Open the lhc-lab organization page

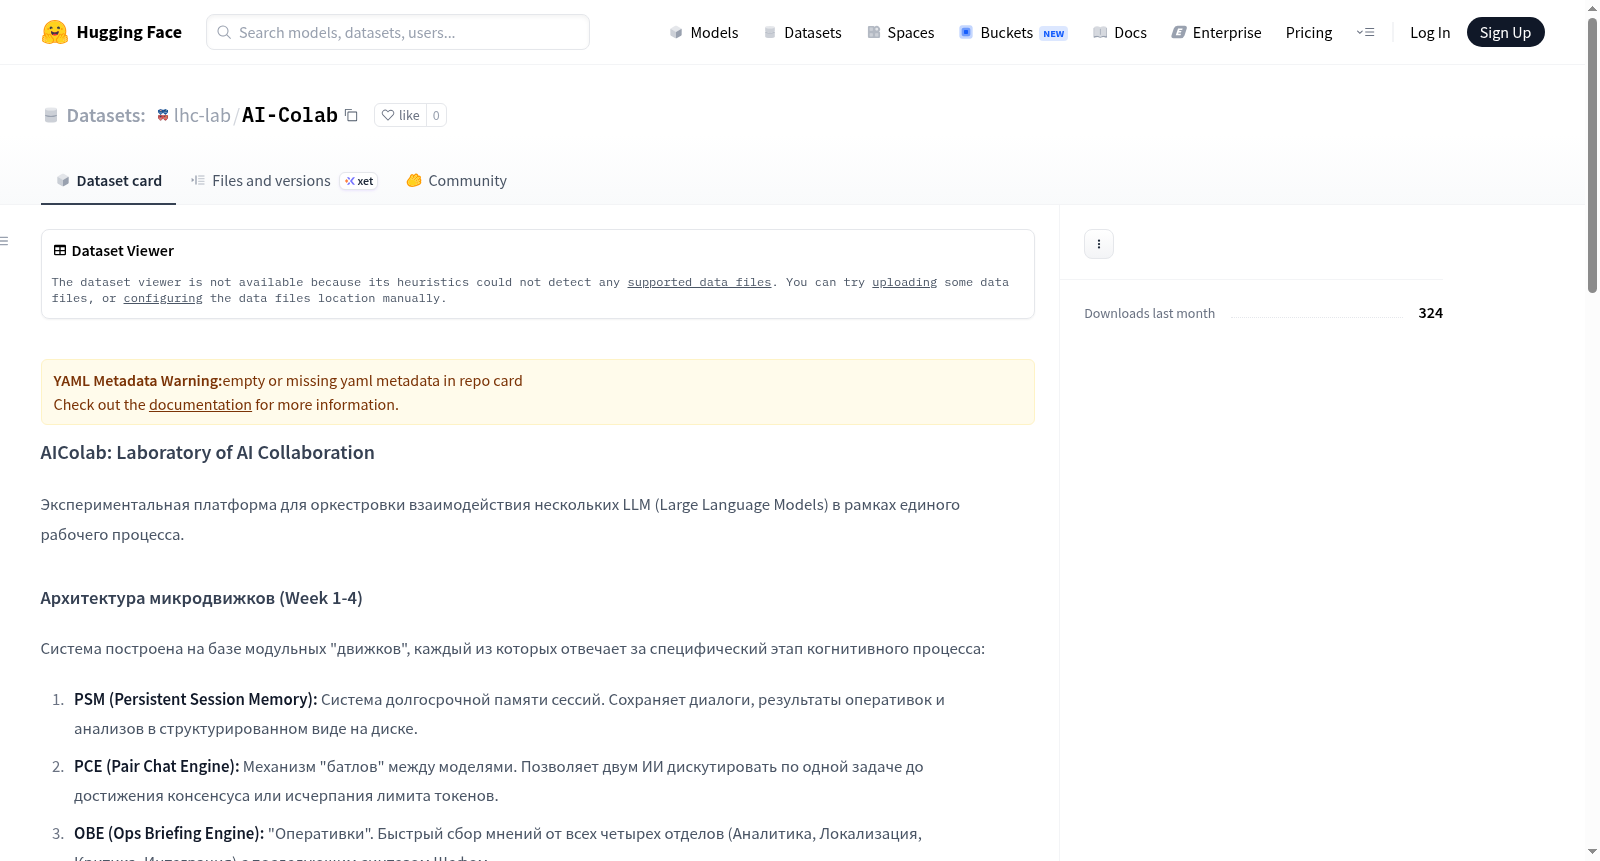point(202,115)
